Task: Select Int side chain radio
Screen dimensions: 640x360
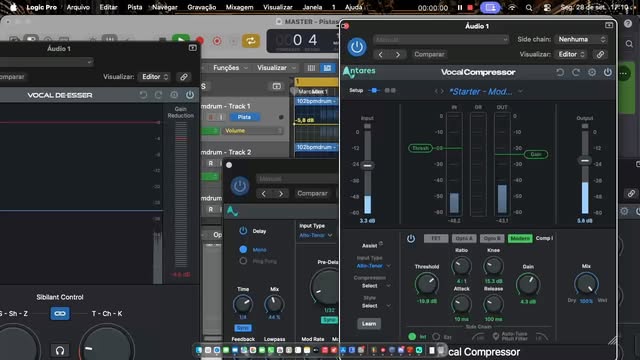Action: (x=412, y=337)
